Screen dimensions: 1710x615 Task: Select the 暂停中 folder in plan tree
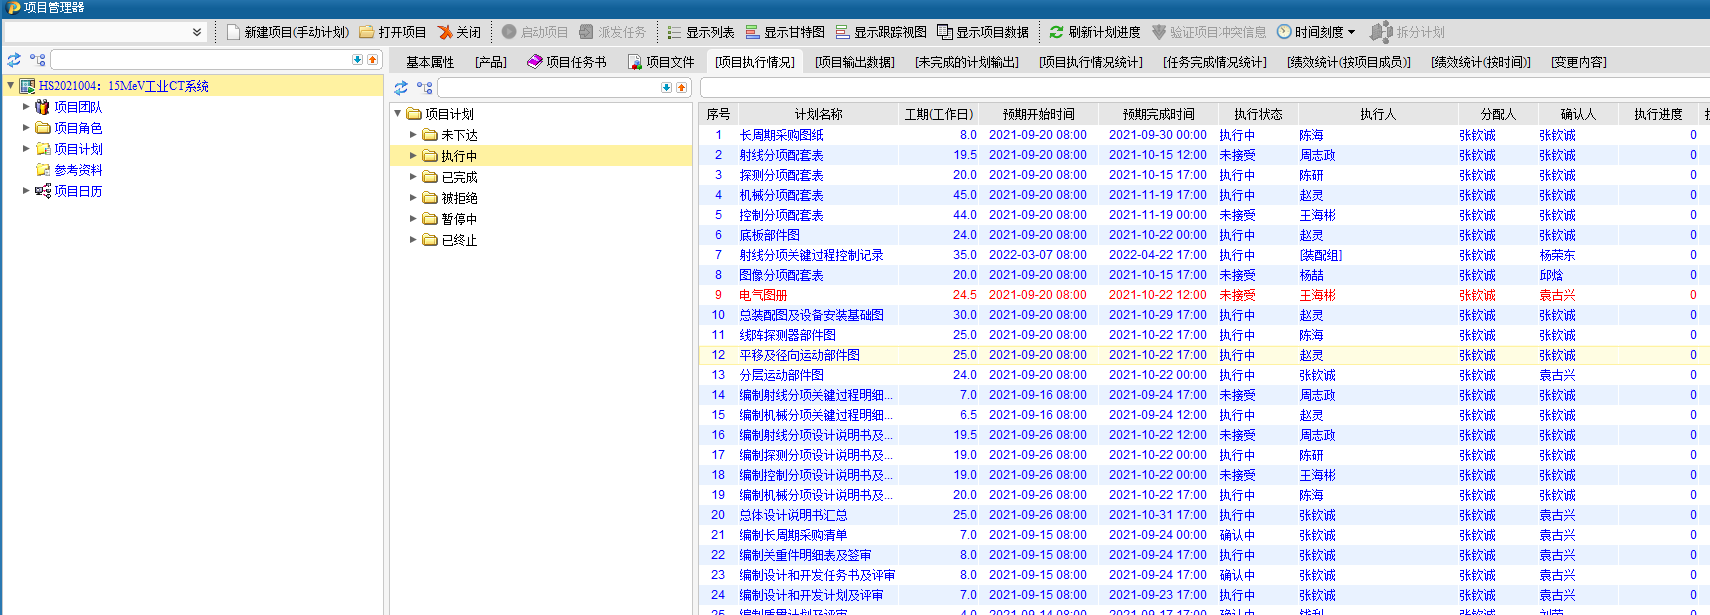click(x=459, y=219)
